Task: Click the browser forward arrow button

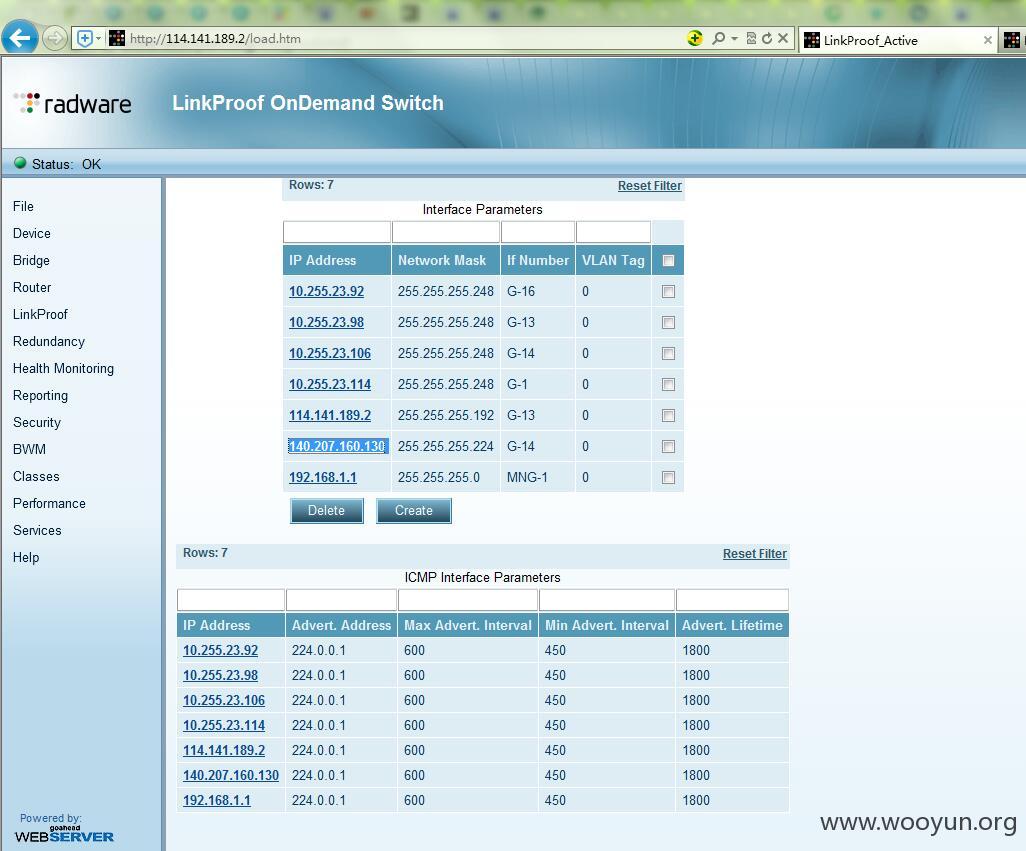Action: pos(55,38)
